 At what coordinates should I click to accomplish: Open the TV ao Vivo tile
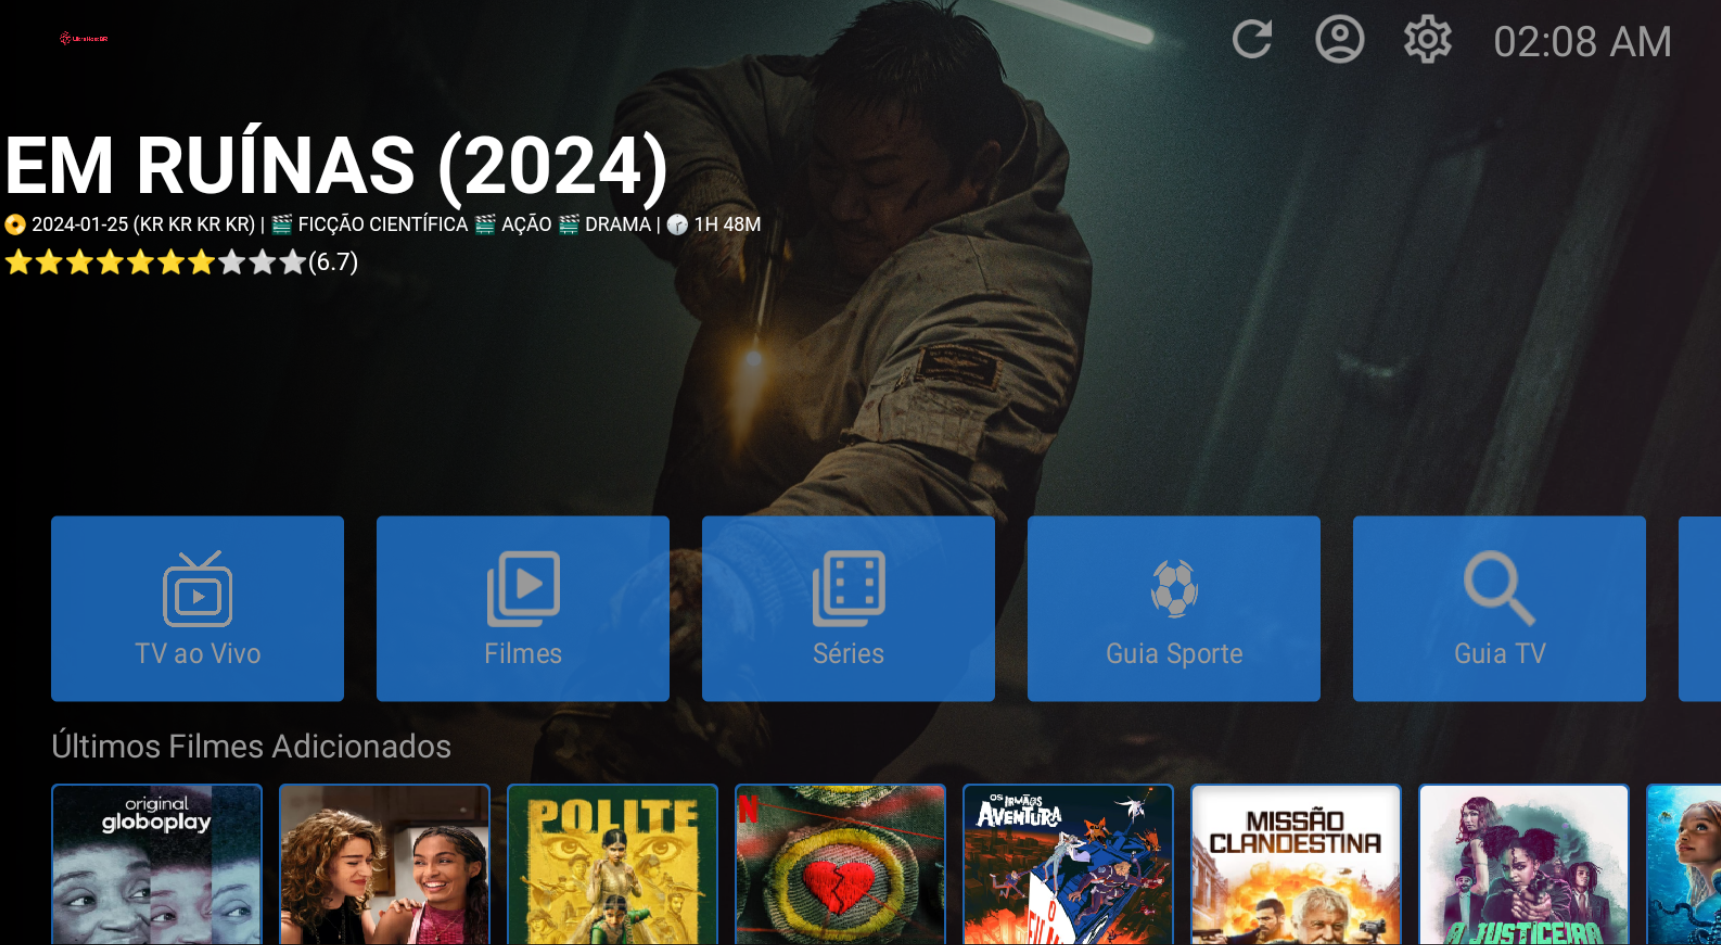coord(197,608)
